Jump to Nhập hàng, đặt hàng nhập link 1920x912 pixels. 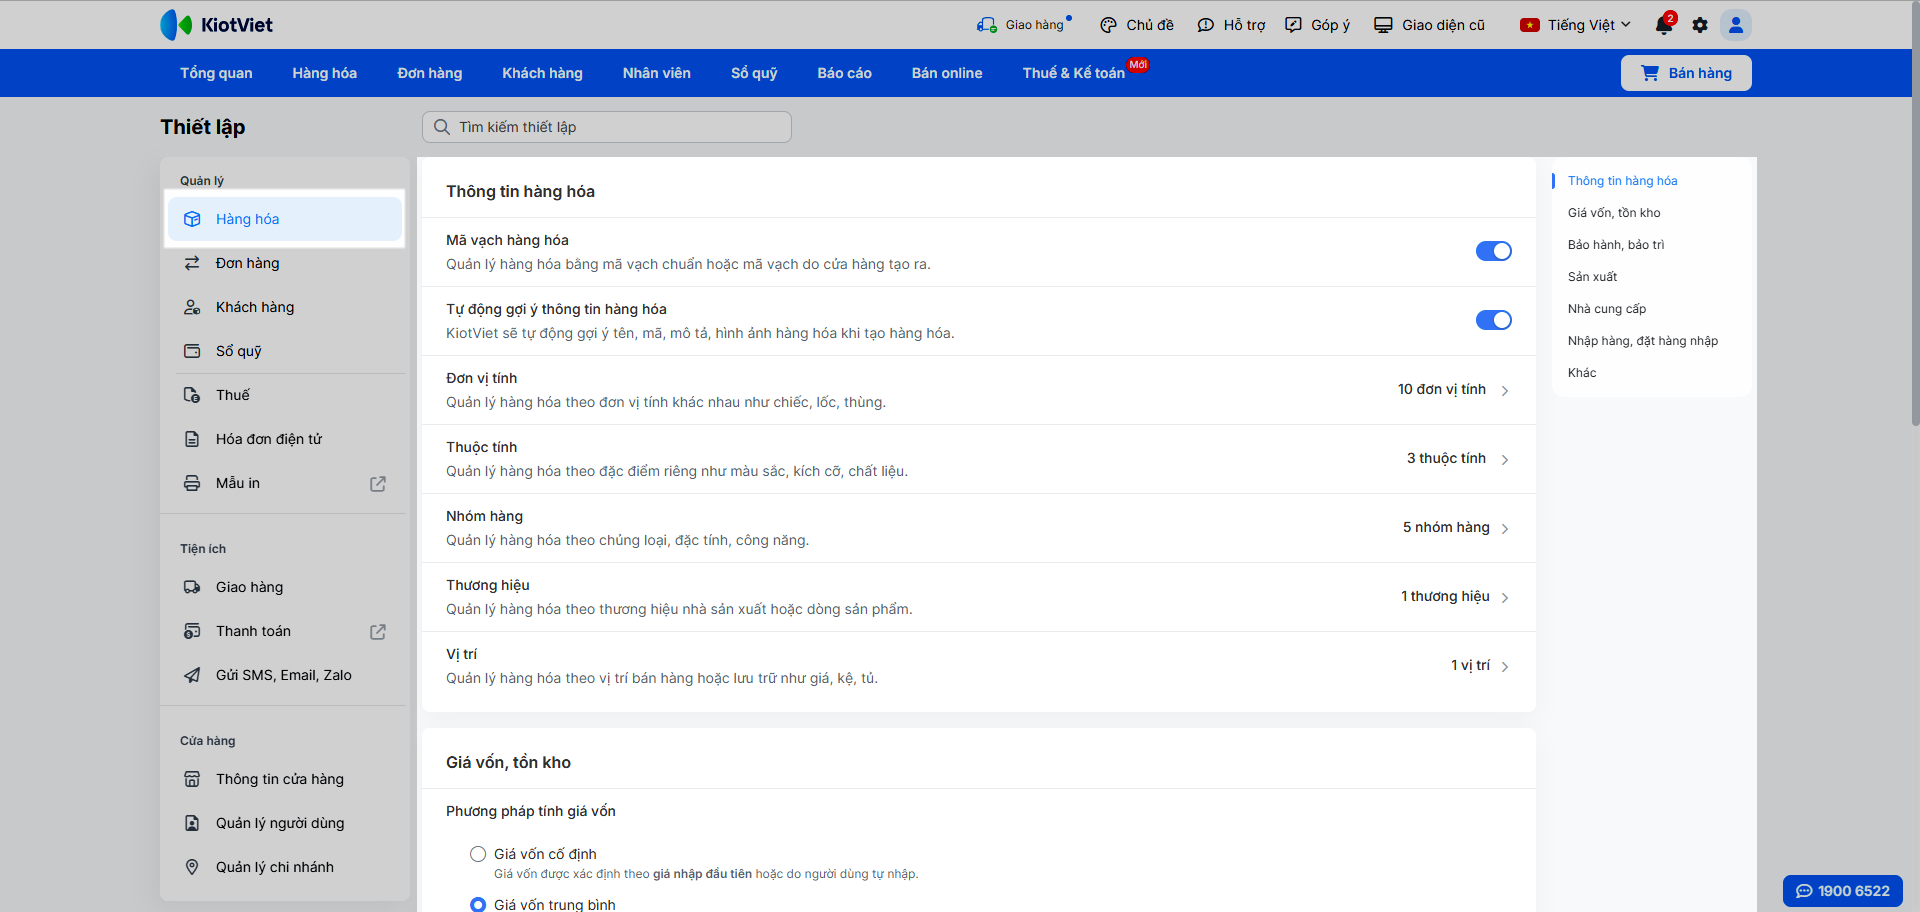coord(1643,341)
